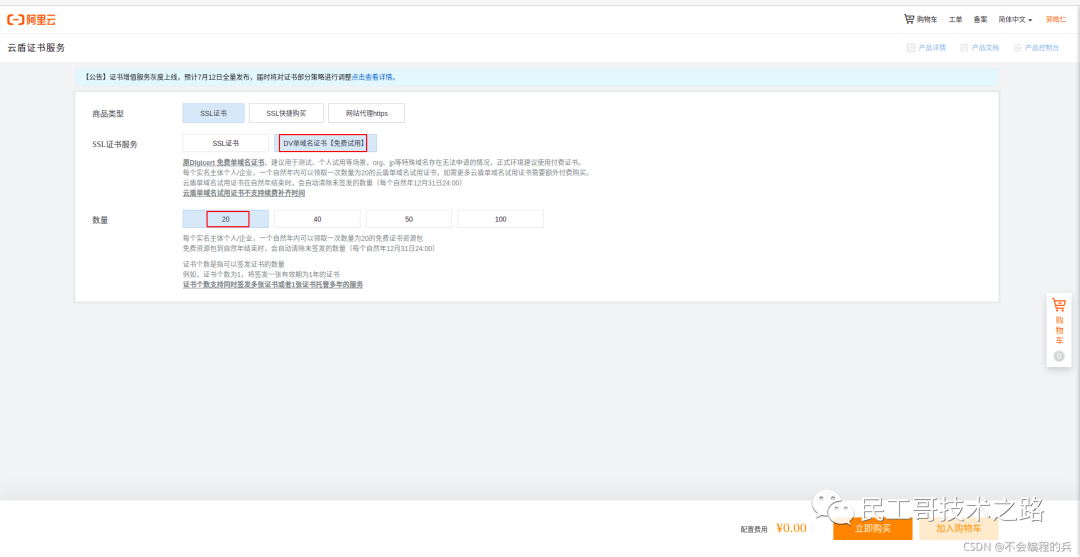Click the 产品详情 document icon
Image resolution: width=1080 pixels, height=557 pixels.
click(911, 48)
